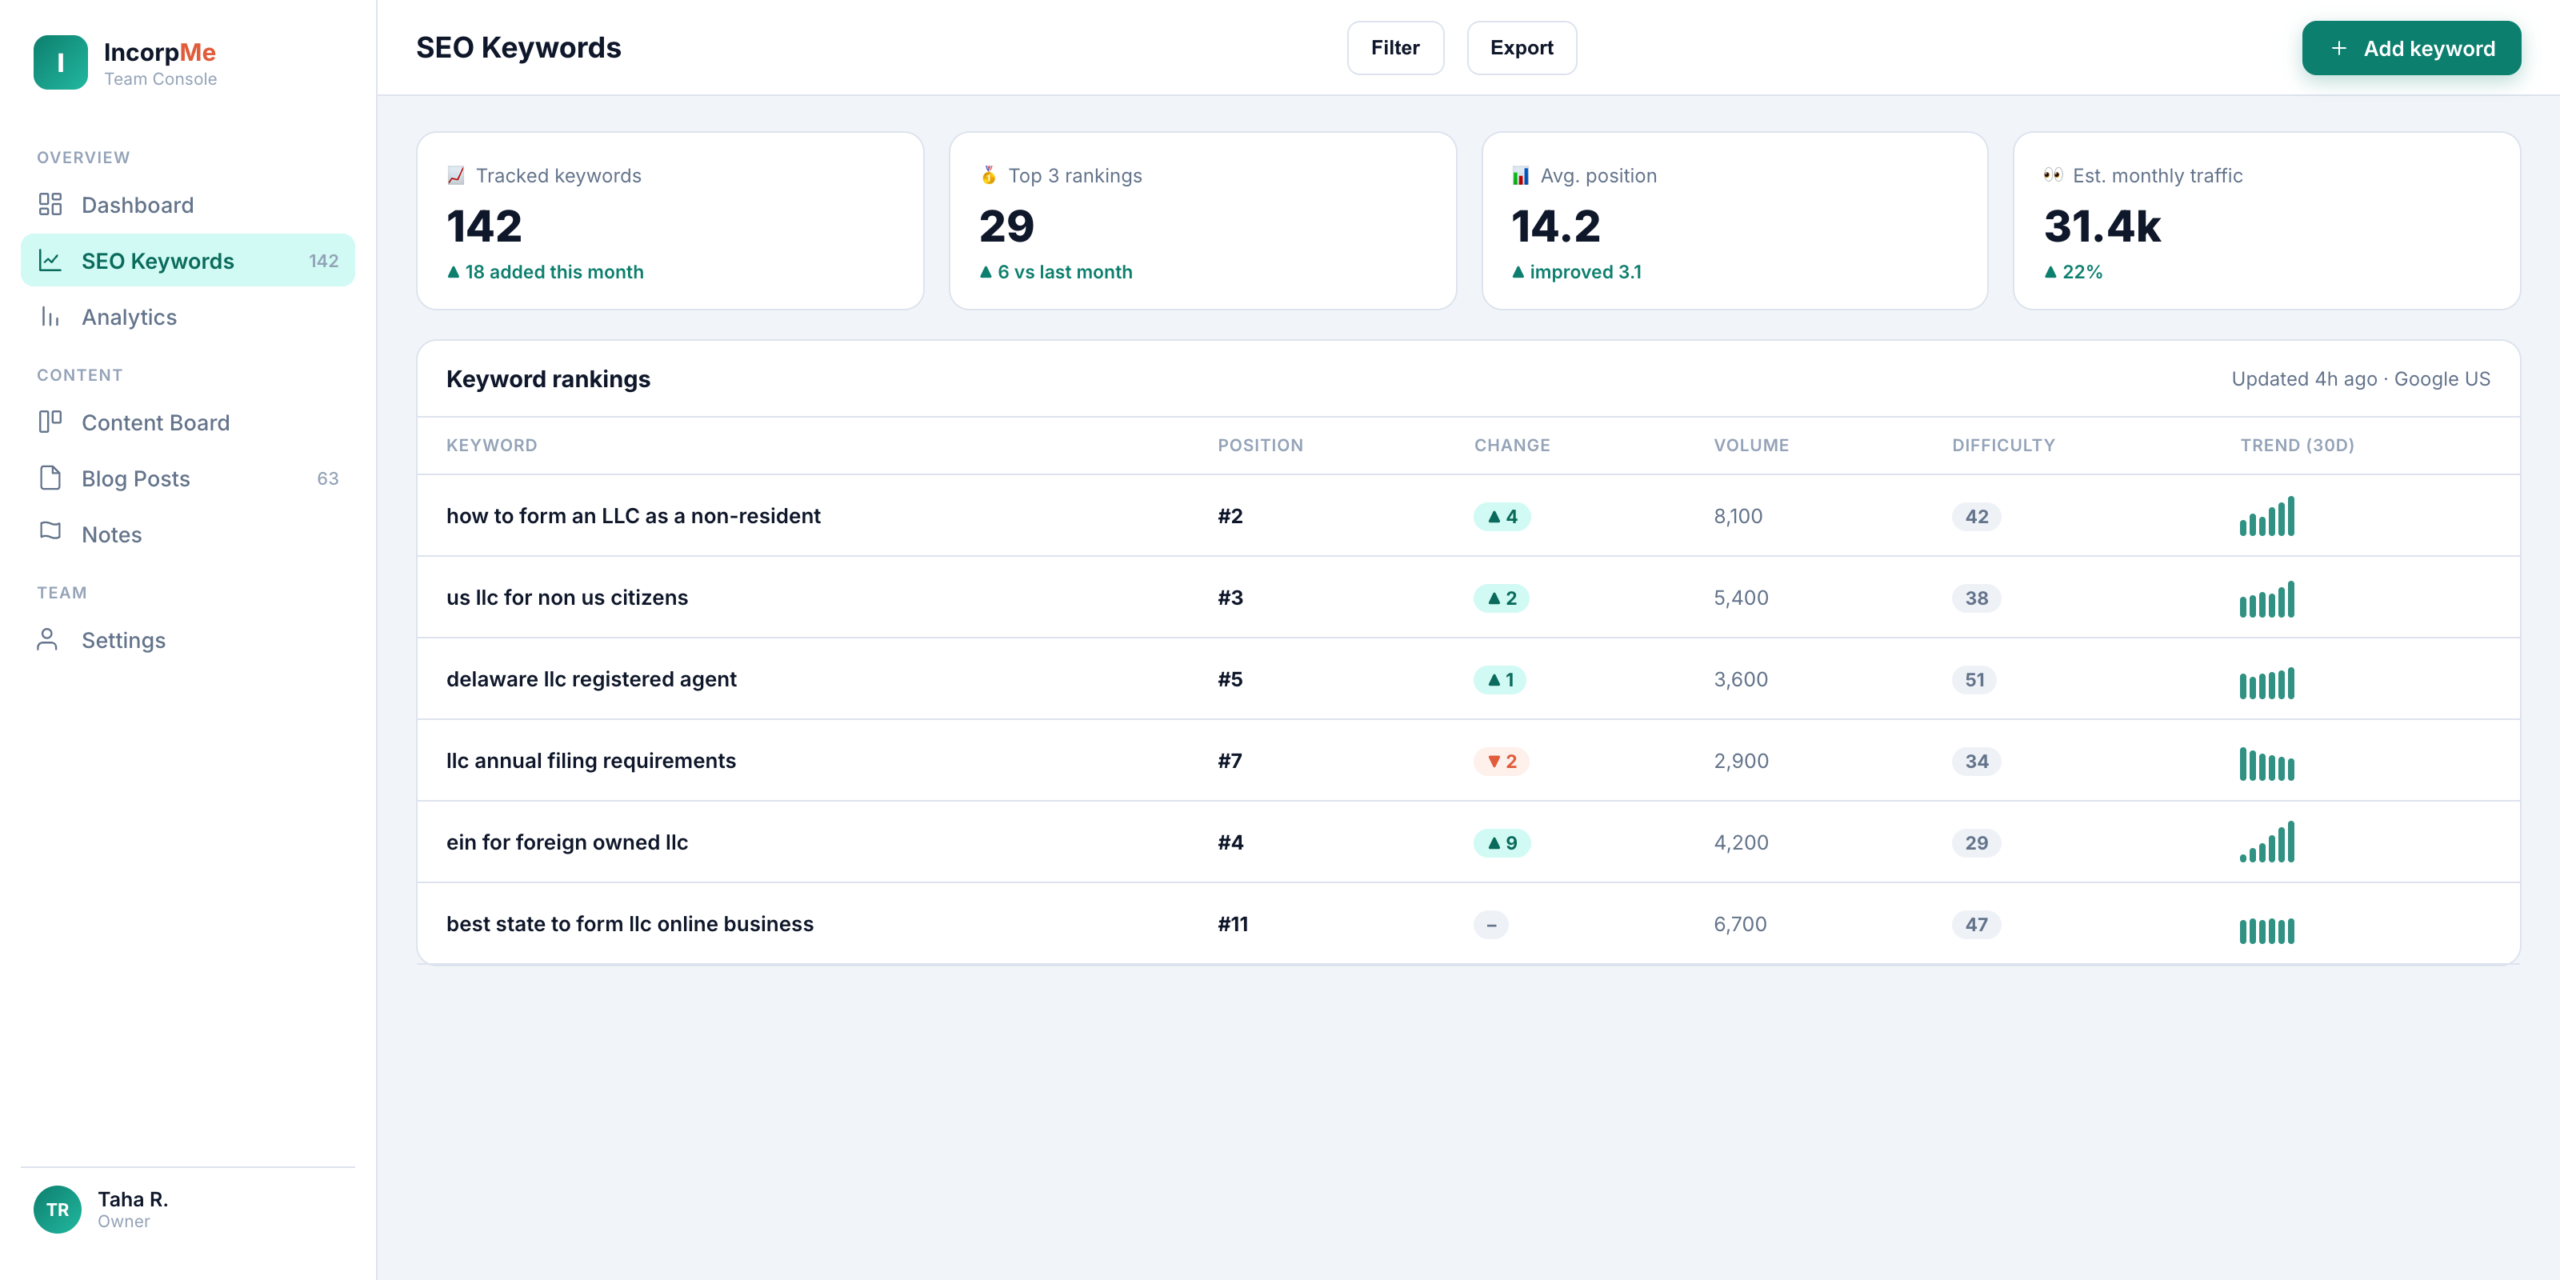Select 'us llc for non us citizens' keyword
The height and width of the screenshot is (1280, 2560).
tap(567, 598)
